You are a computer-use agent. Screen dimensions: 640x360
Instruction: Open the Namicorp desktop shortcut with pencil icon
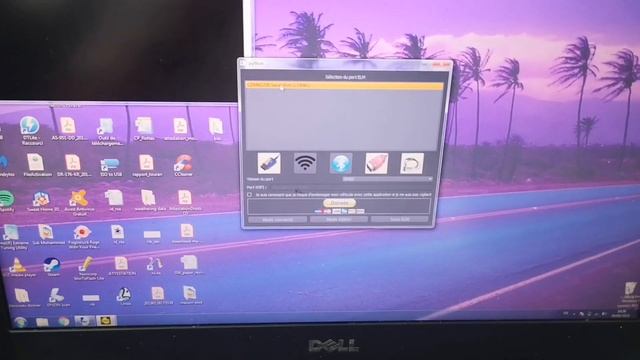click(87, 268)
